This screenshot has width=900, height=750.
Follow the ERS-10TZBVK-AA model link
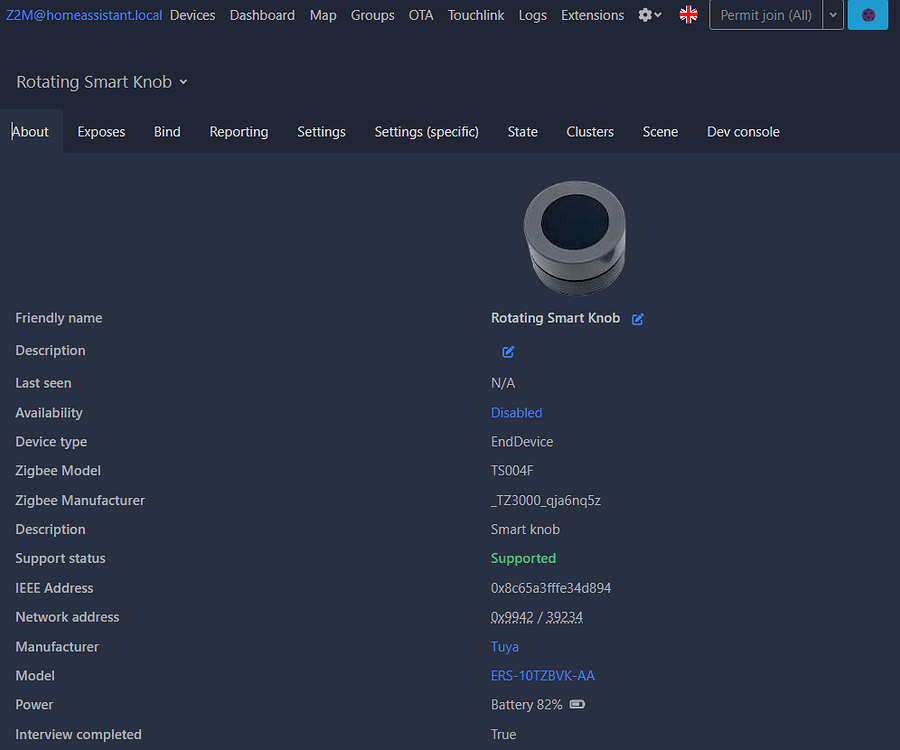tap(543, 675)
